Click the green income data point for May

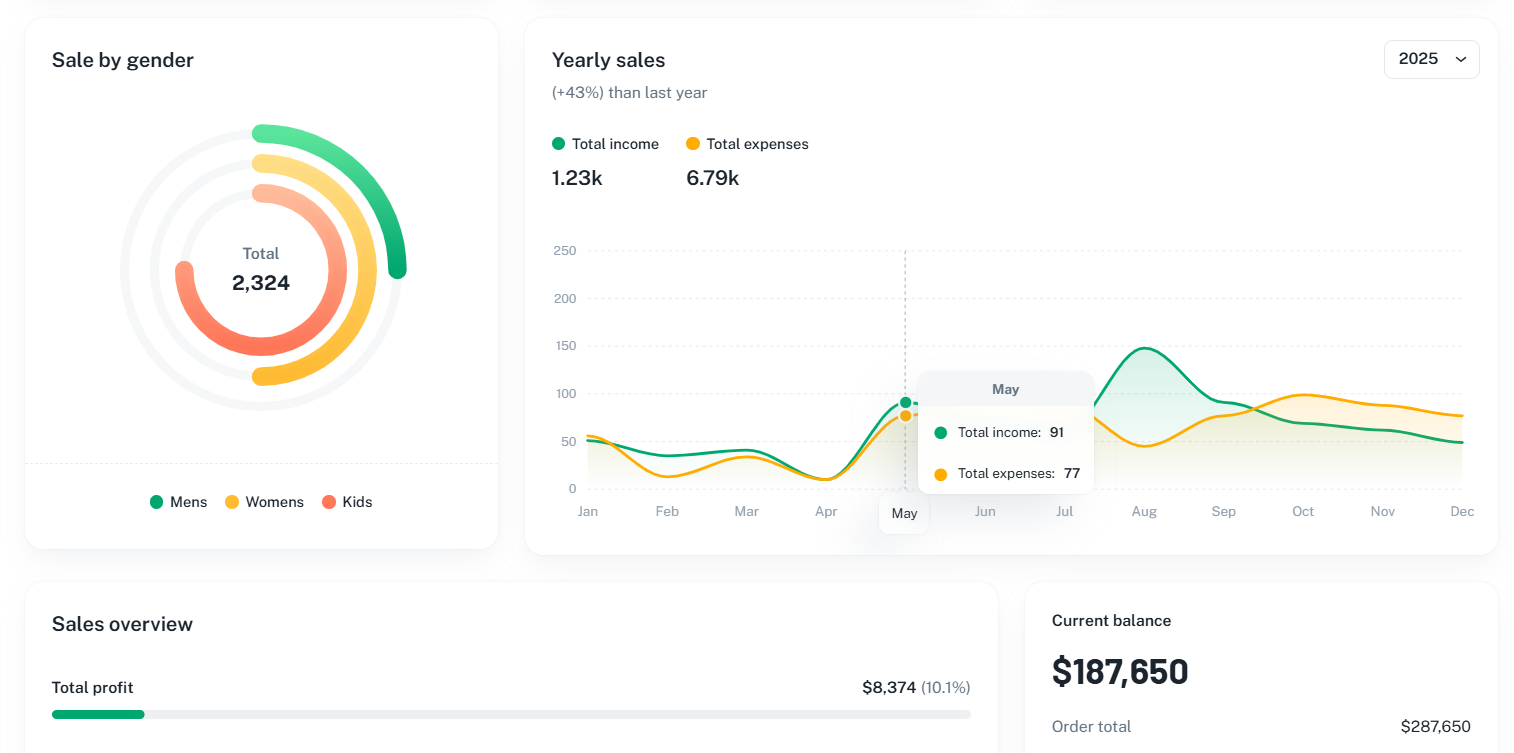click(905, 402)
